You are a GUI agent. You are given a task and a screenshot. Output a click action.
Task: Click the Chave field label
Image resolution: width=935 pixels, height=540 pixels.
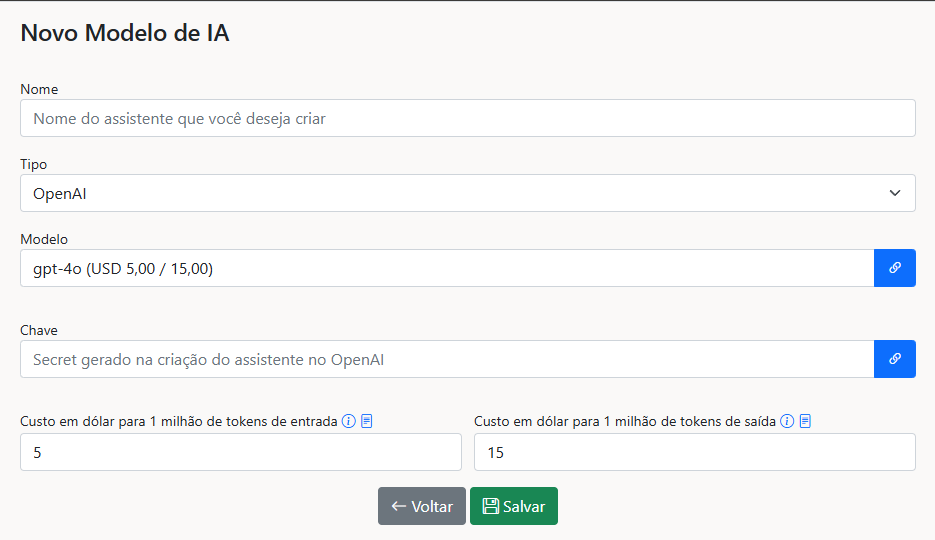pos(39,330)
